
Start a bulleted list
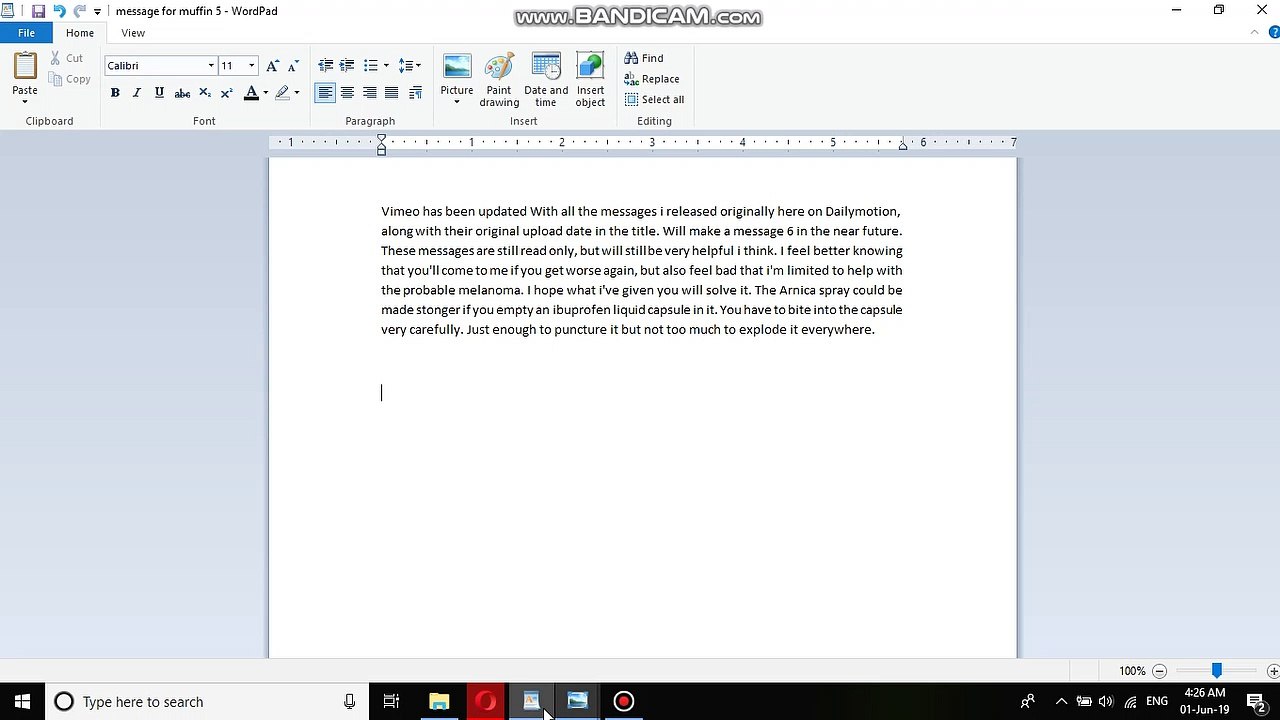click(x=370, y=66)
